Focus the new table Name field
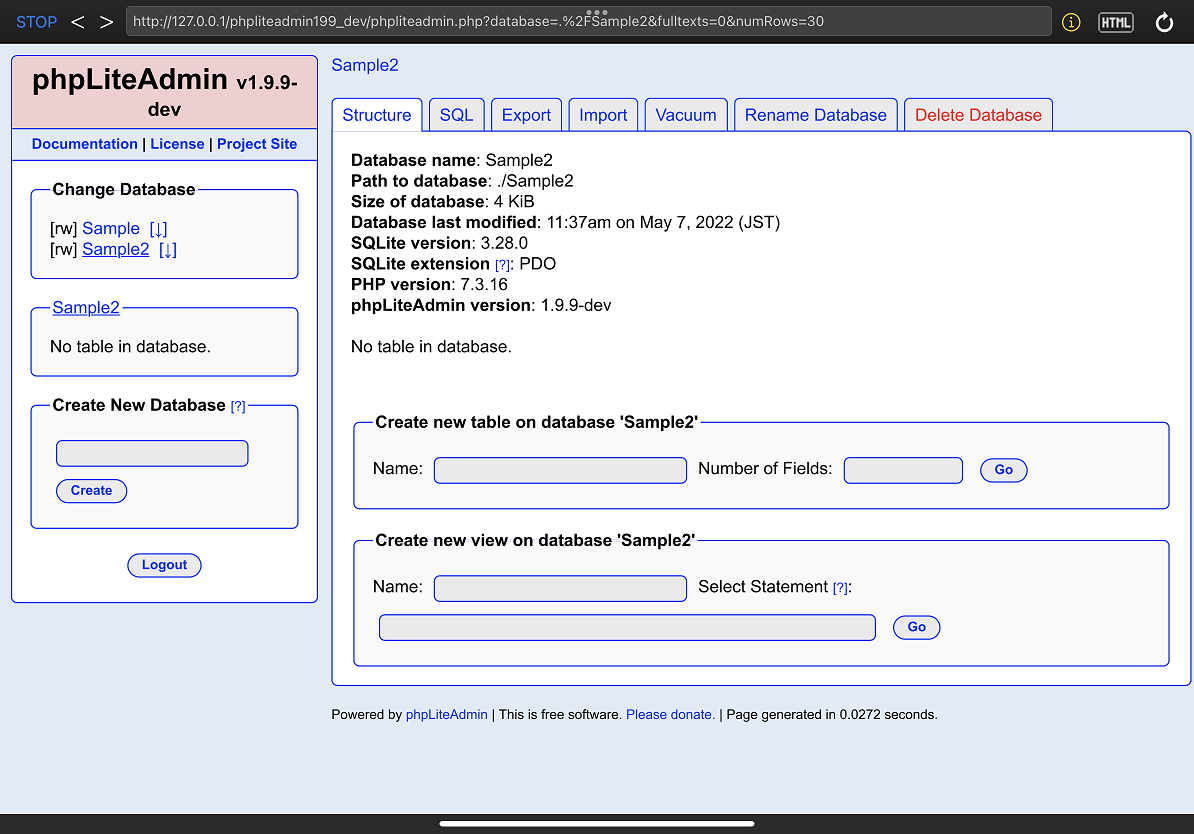 pos(560,470)
